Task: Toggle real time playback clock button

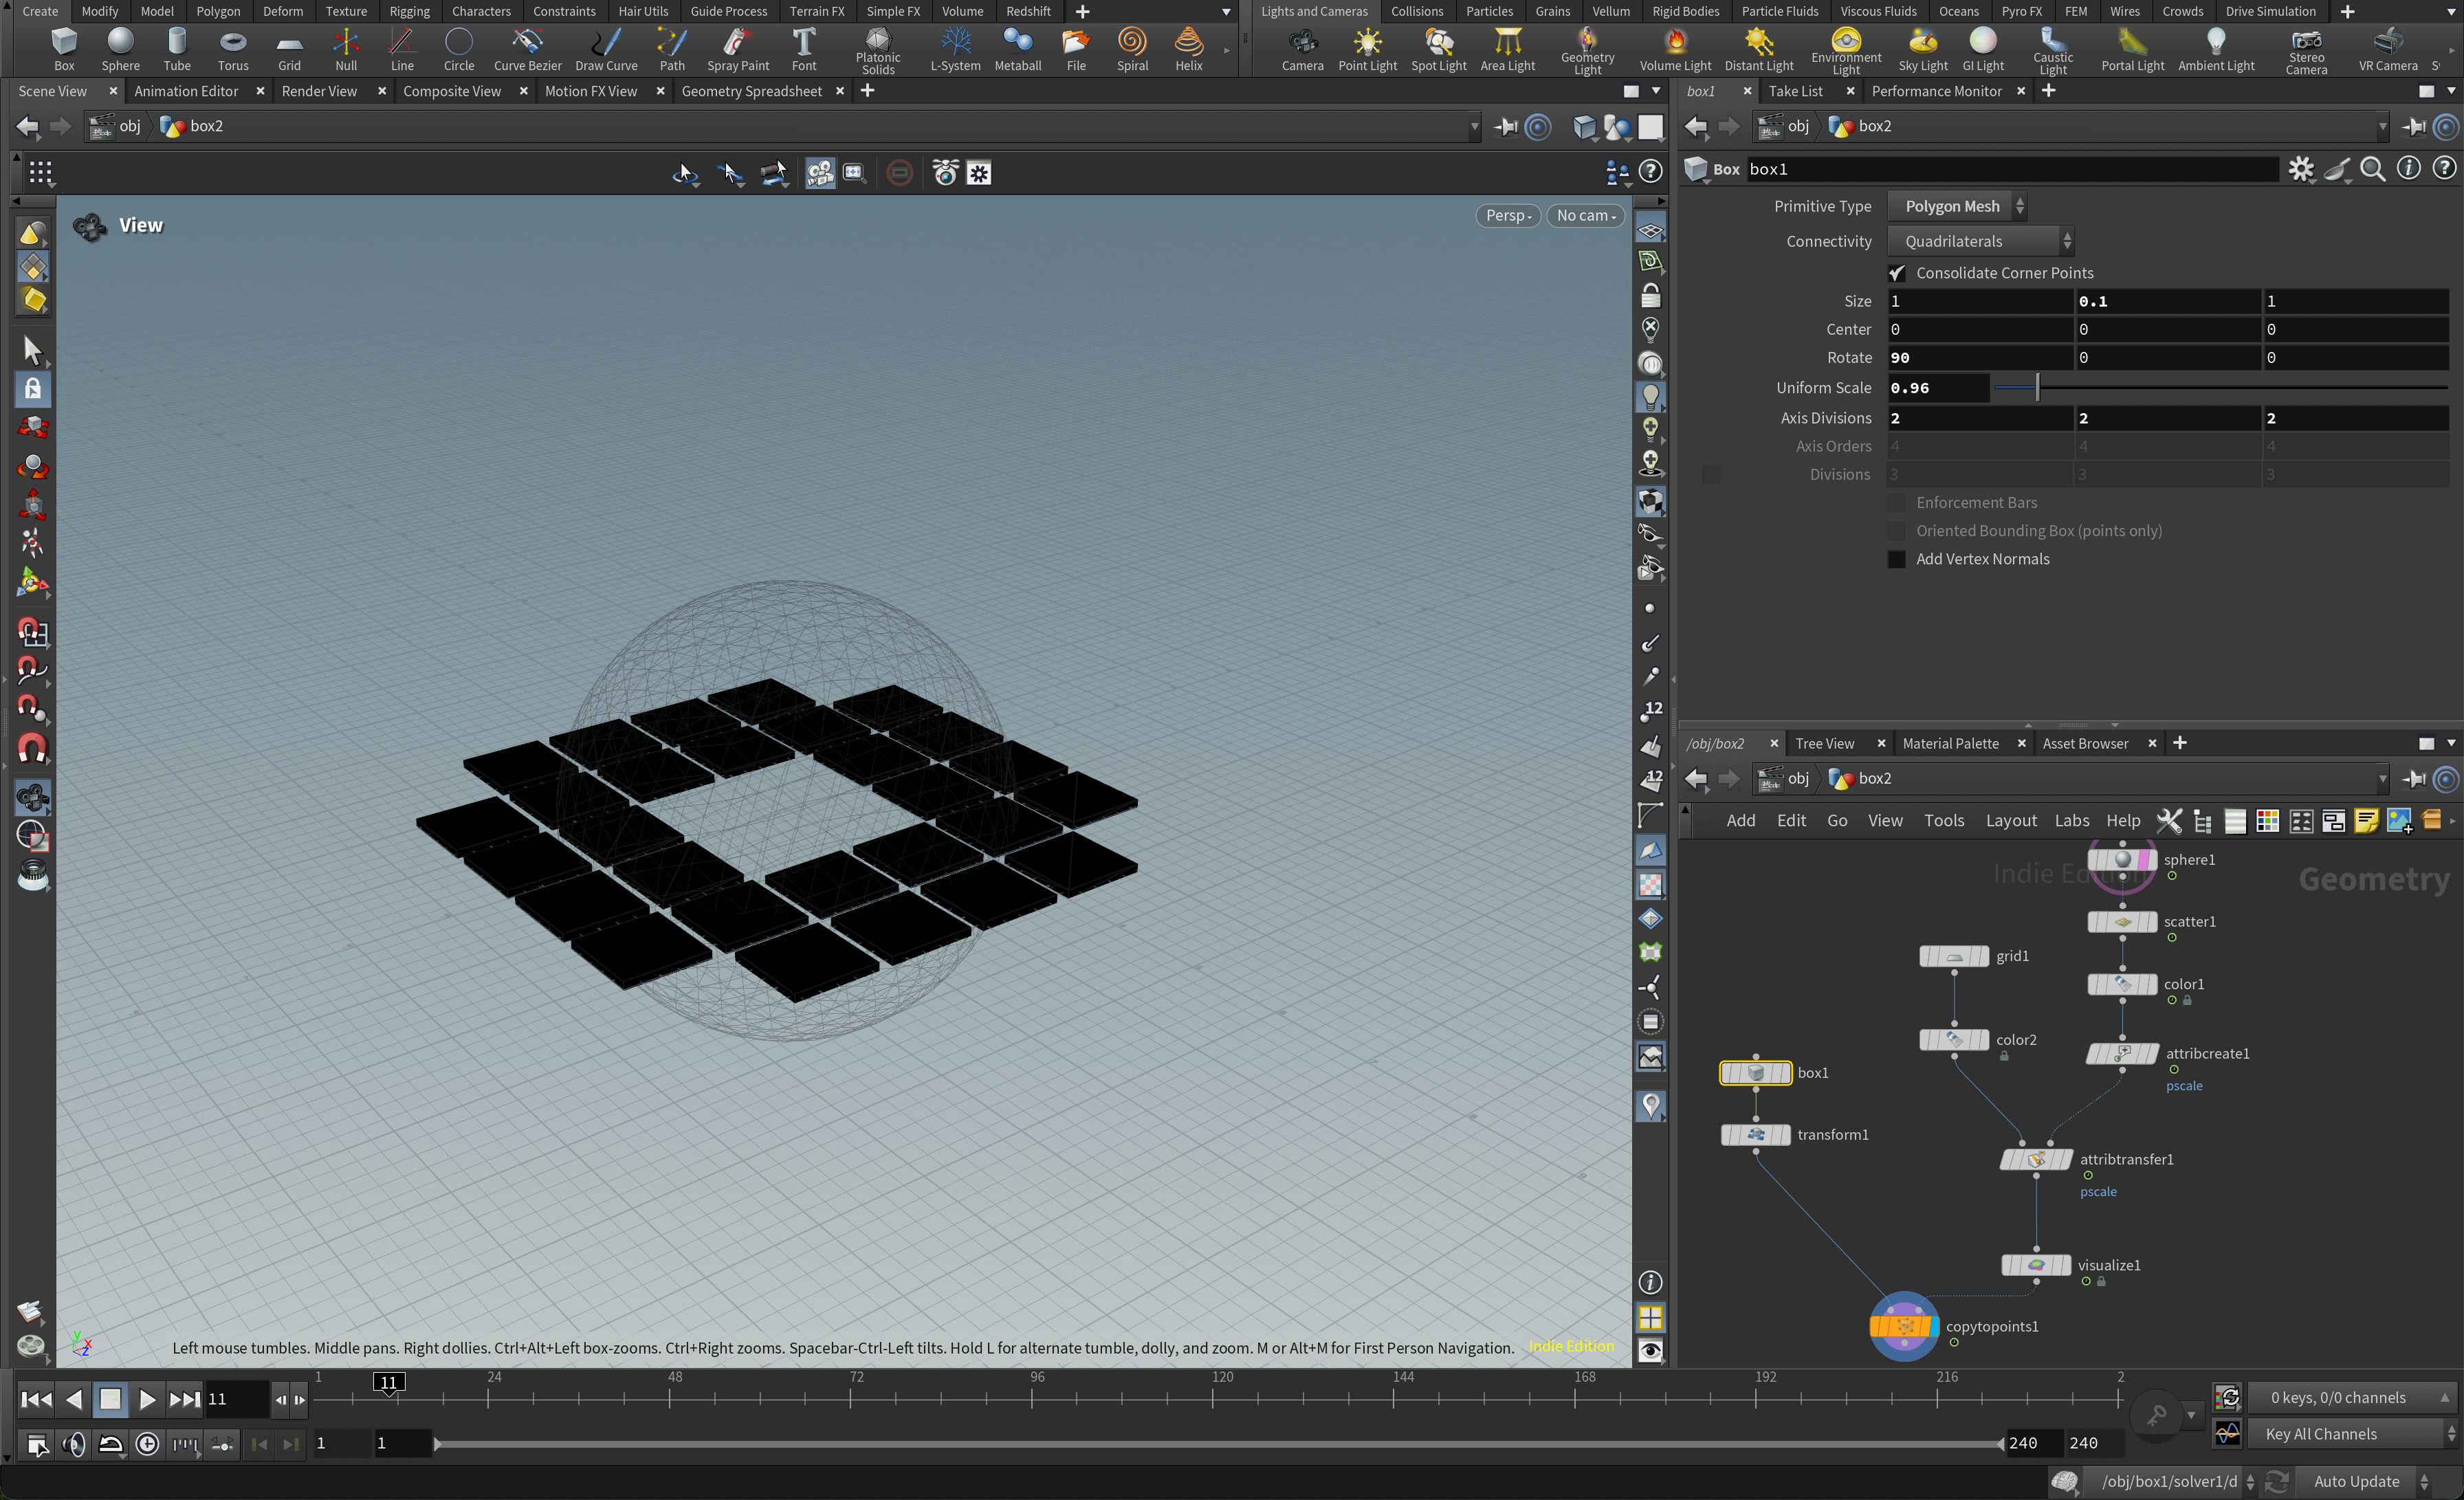Action: 147,1444
